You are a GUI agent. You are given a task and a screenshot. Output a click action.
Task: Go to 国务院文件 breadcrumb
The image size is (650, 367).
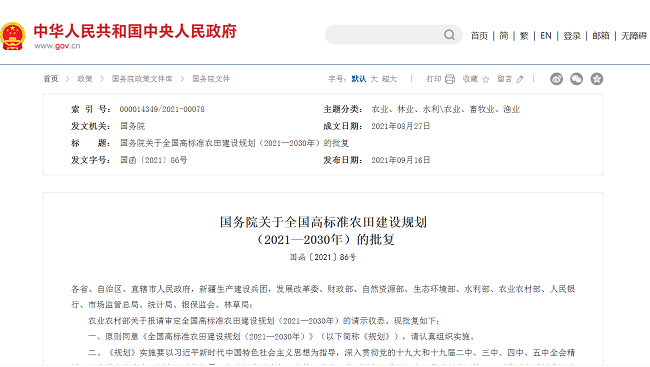211,79
